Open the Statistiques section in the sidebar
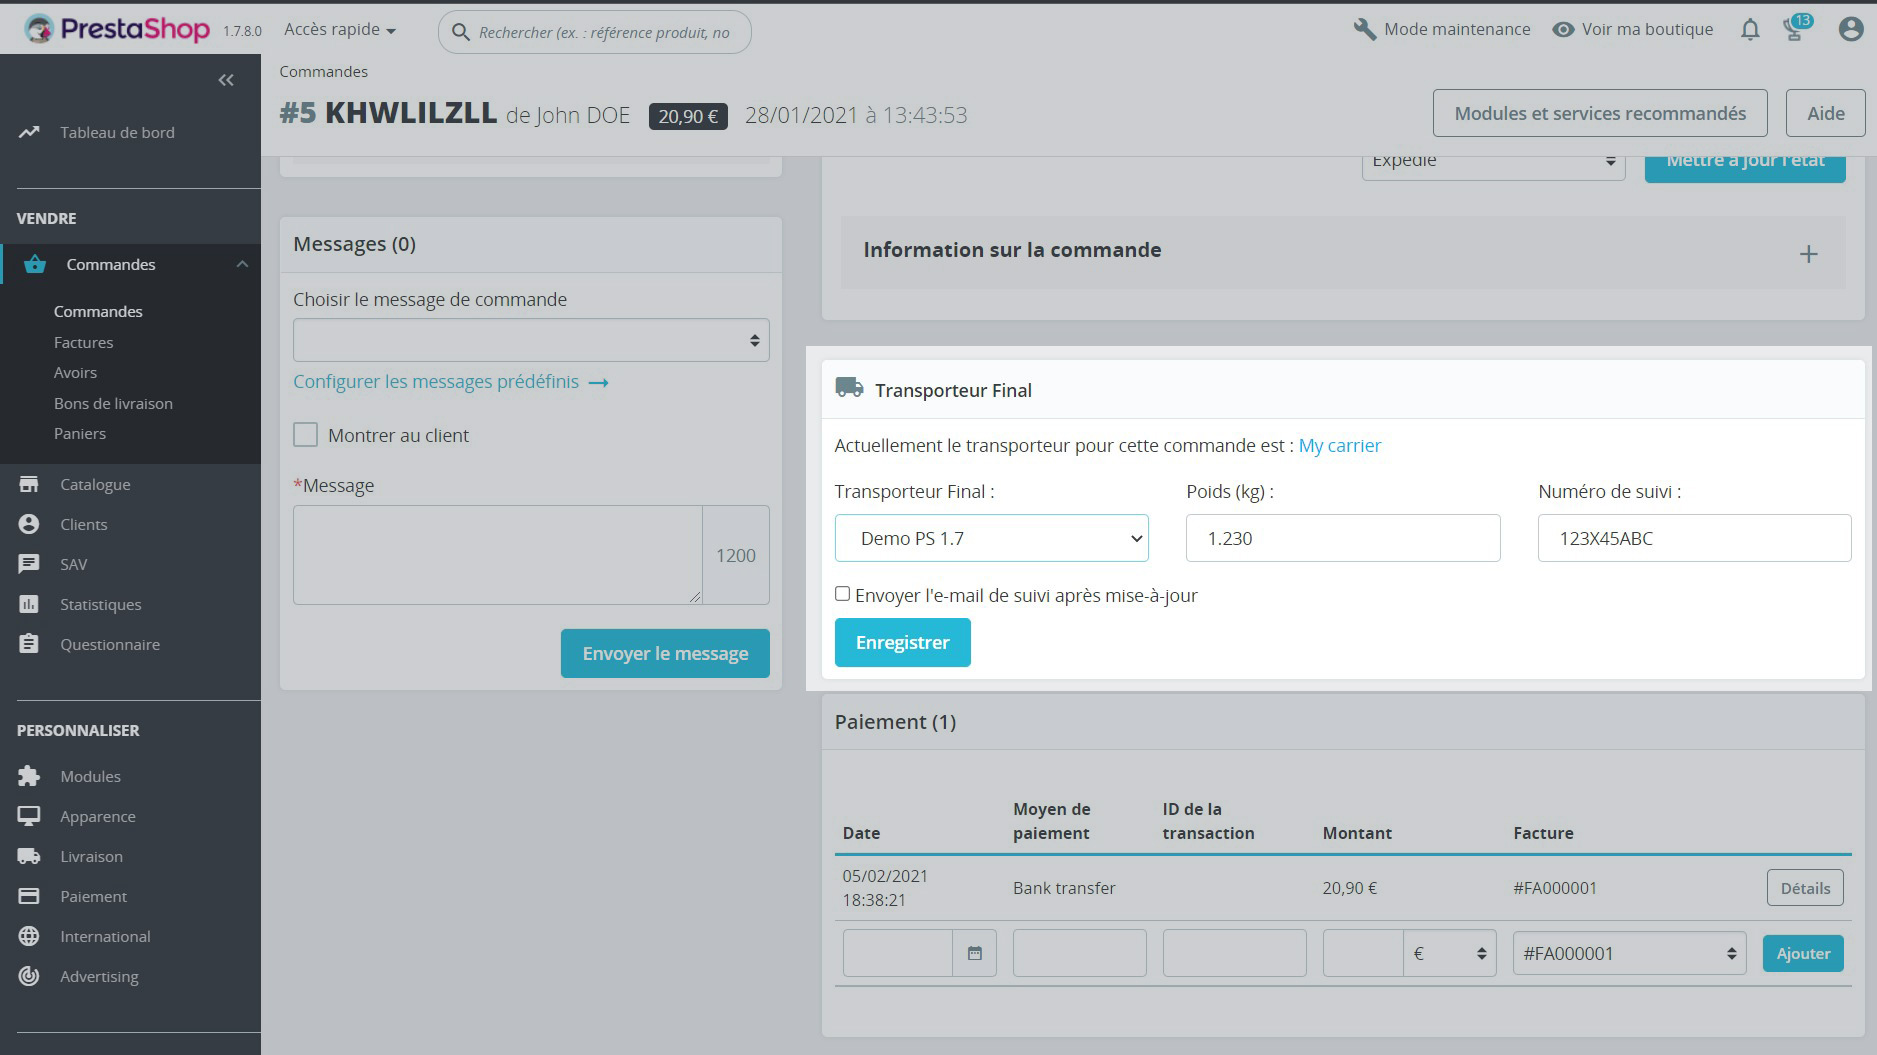Viewport: 1877px width, 1055px height. click(x=101, y=604)
